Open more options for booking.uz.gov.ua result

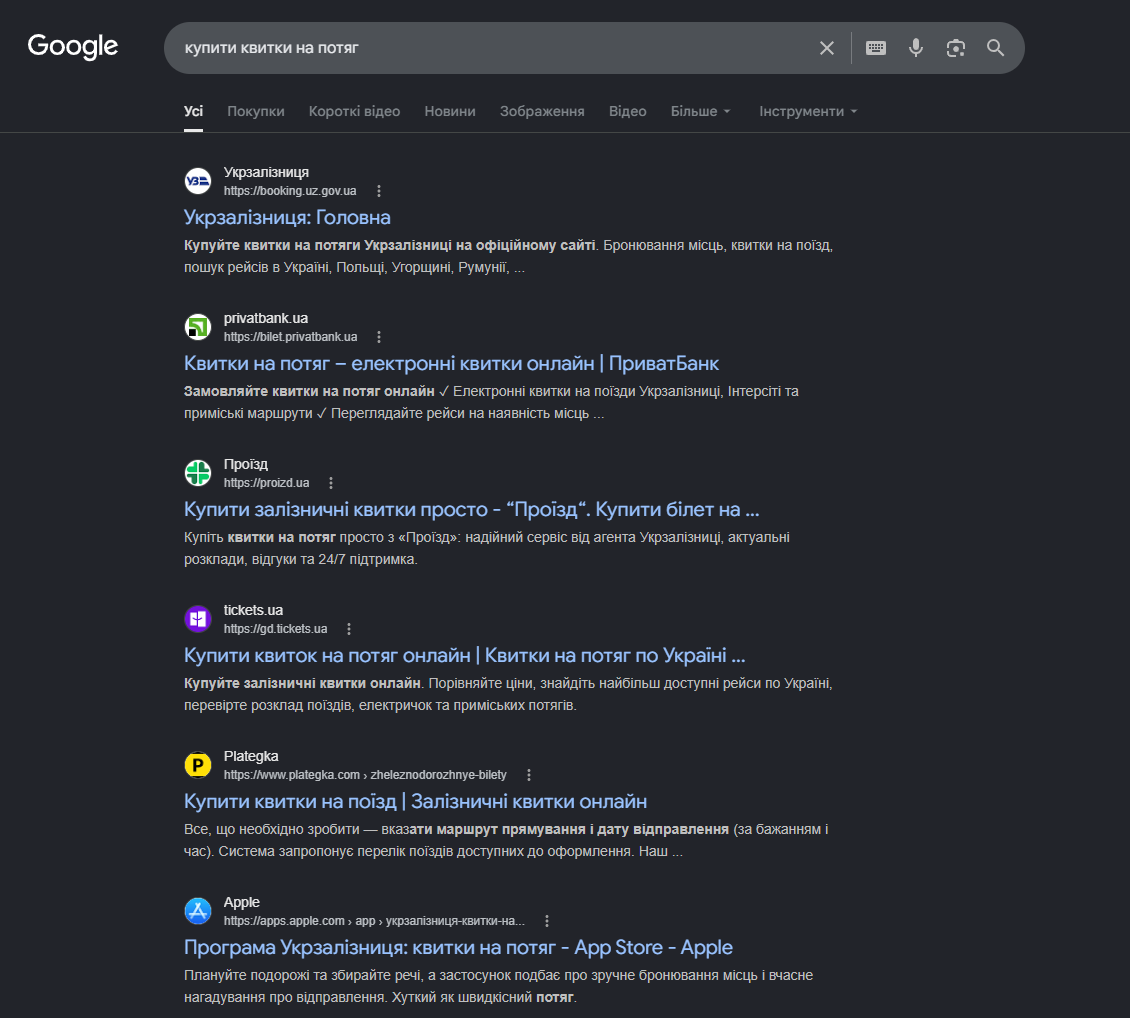(x=379, y=191)
